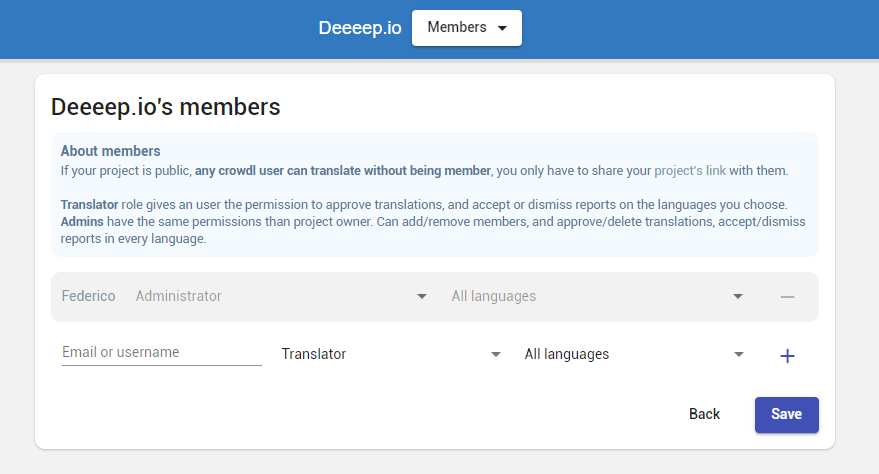This screenshot has width=879, height=474.
Task: Open Federico's All languages selector
Action: [x=598, y=296]
